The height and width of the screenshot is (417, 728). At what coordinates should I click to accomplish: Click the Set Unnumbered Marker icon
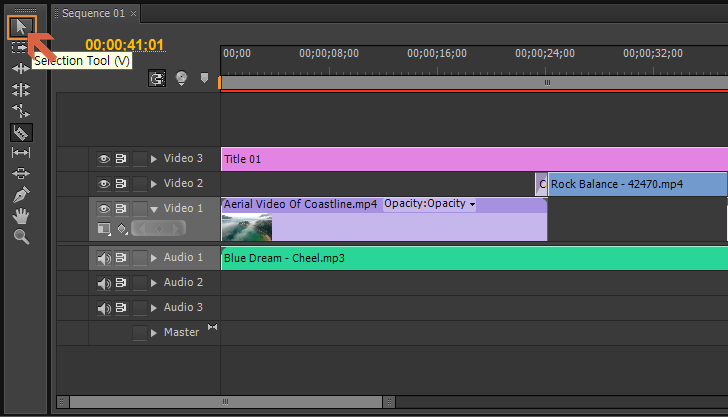click(204, 78)
